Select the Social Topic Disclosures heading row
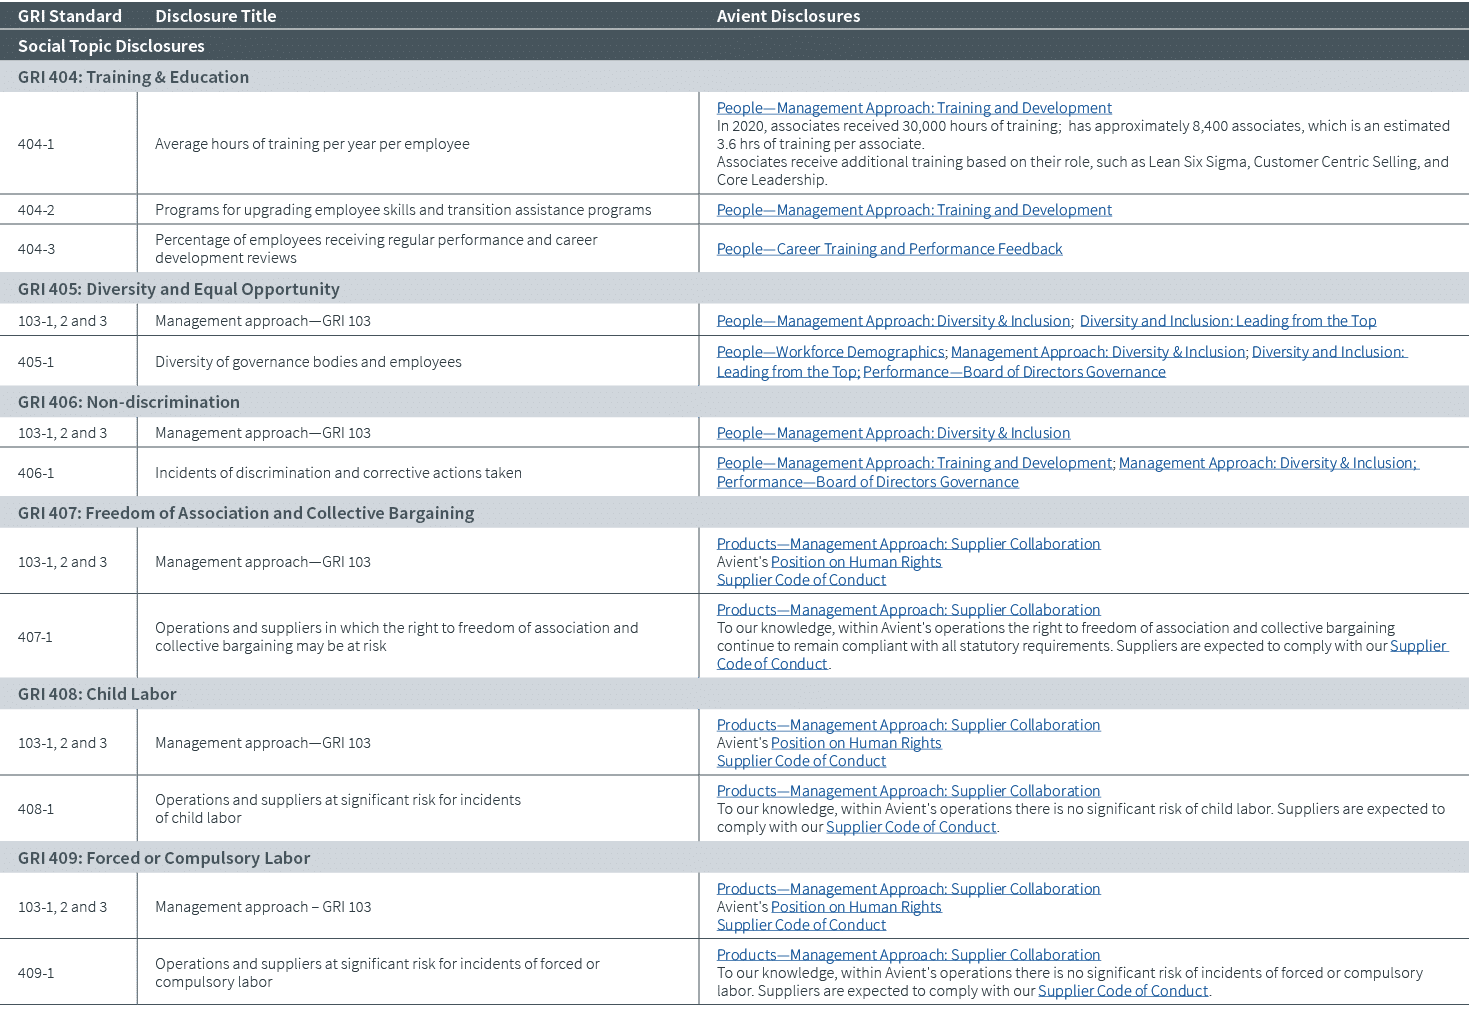Screen dimensions: 1469x1025 click(111, 46)
